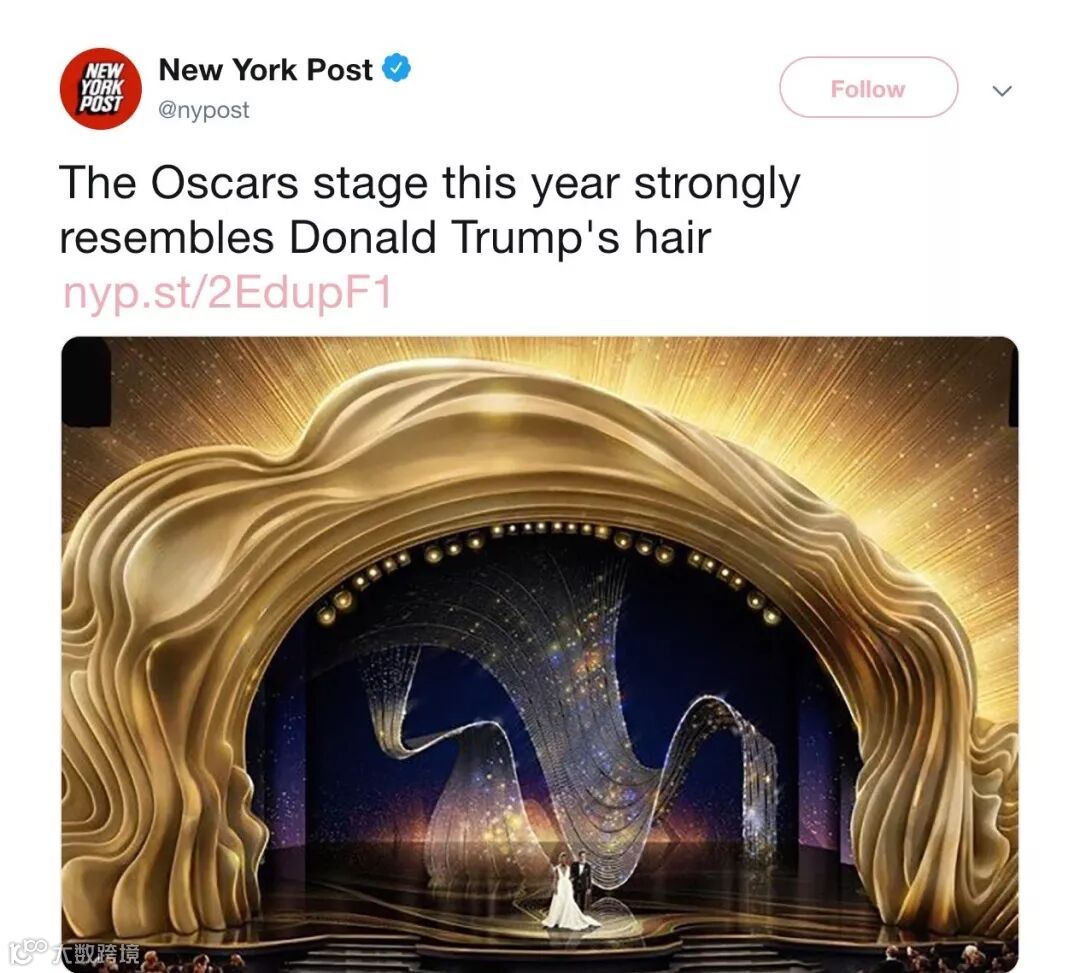Open the nyp.st/2EdupF1 article link

(227, 292)
